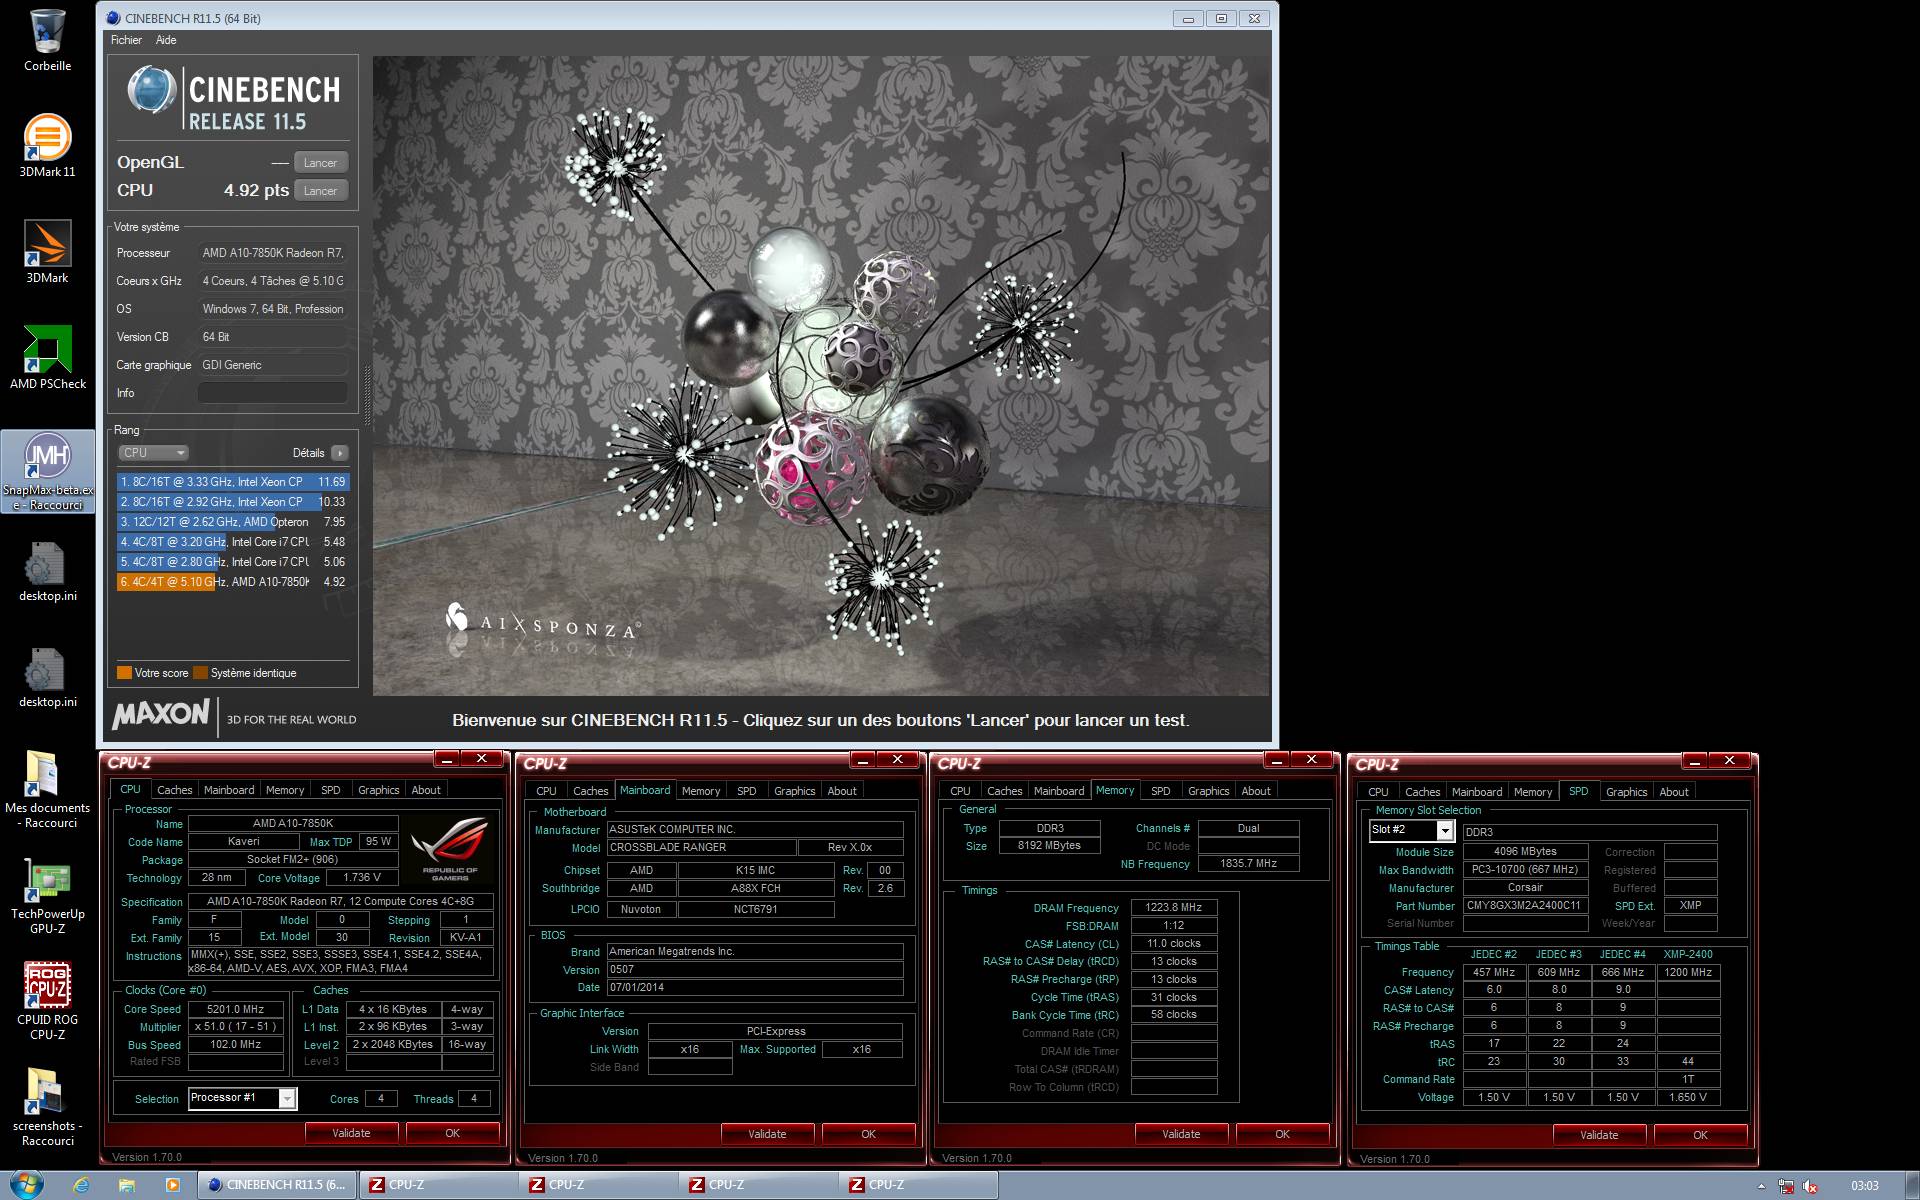Open Caches tab in first CPU-Z window

(174, 790)
